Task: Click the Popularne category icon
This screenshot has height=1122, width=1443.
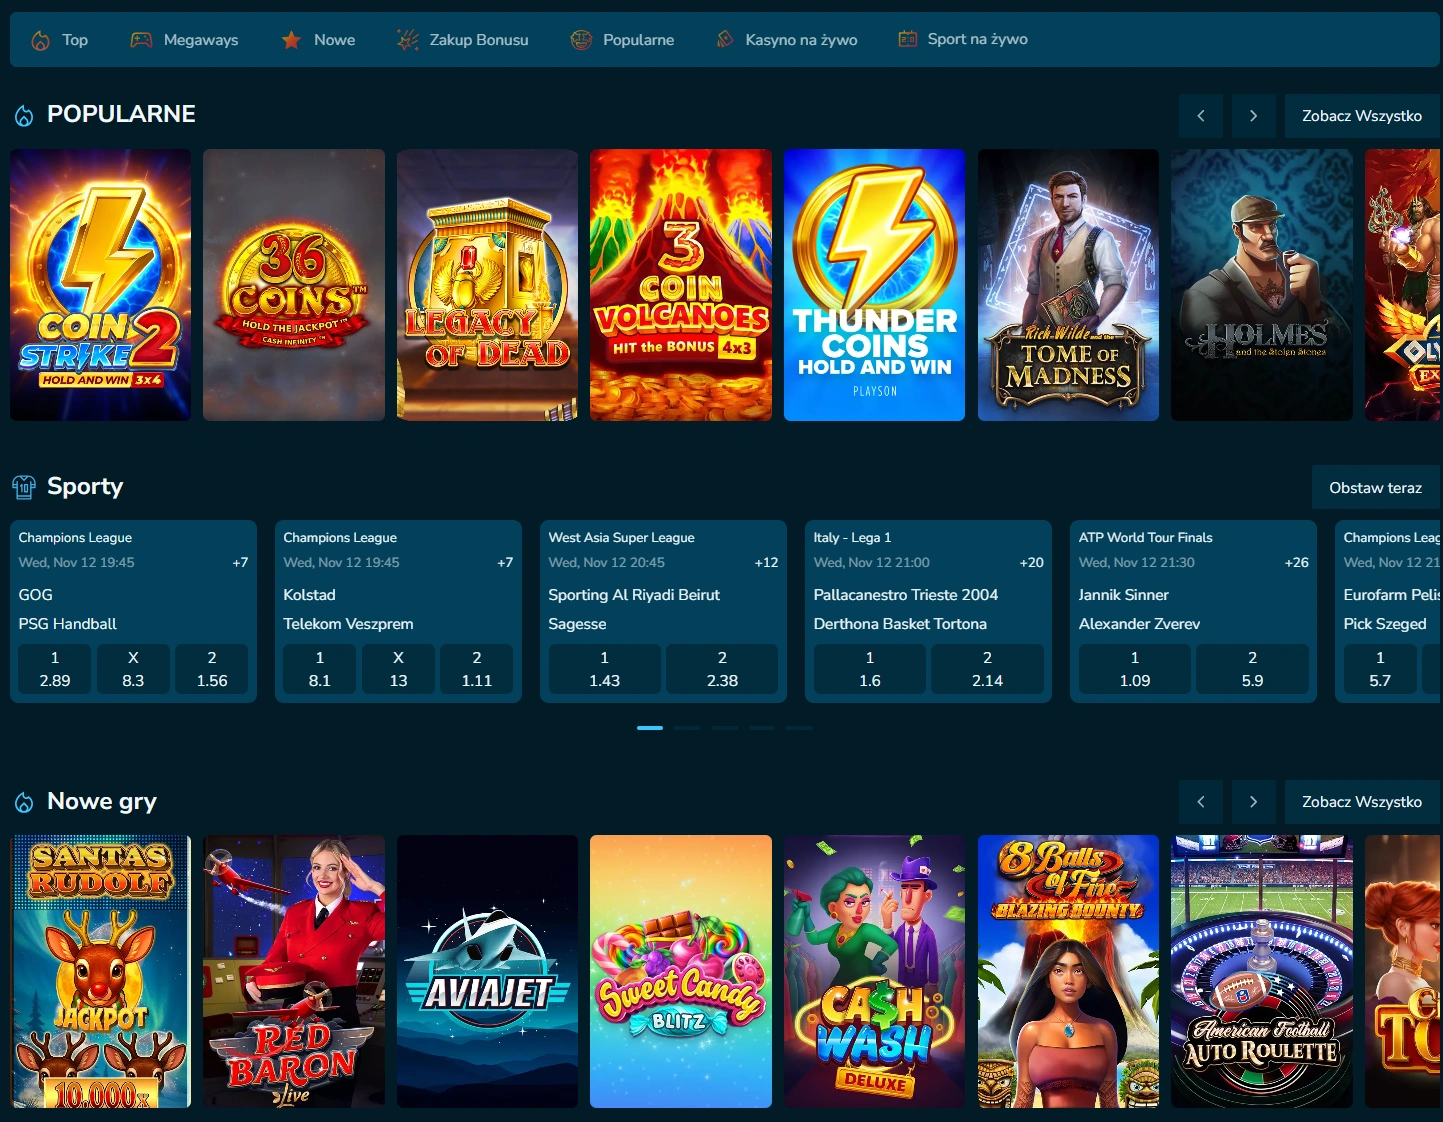Action: pyautogui.click(x=581, y=40)
